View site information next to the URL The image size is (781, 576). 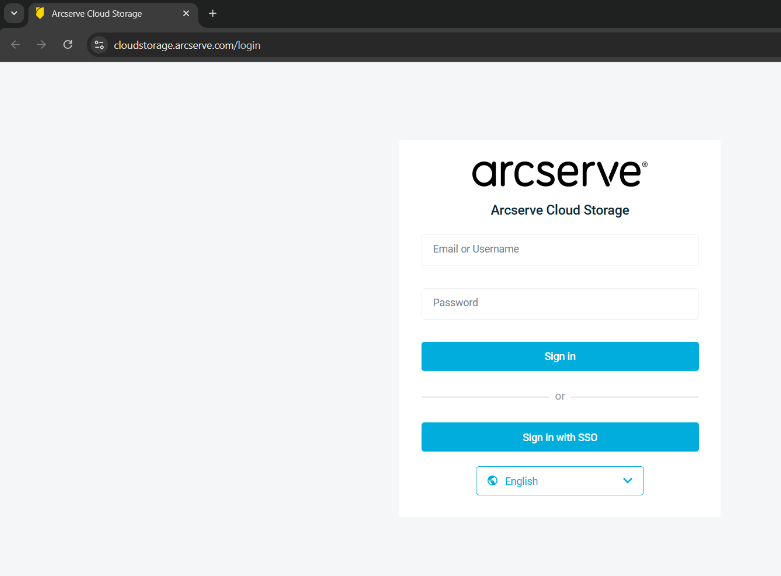99,45
